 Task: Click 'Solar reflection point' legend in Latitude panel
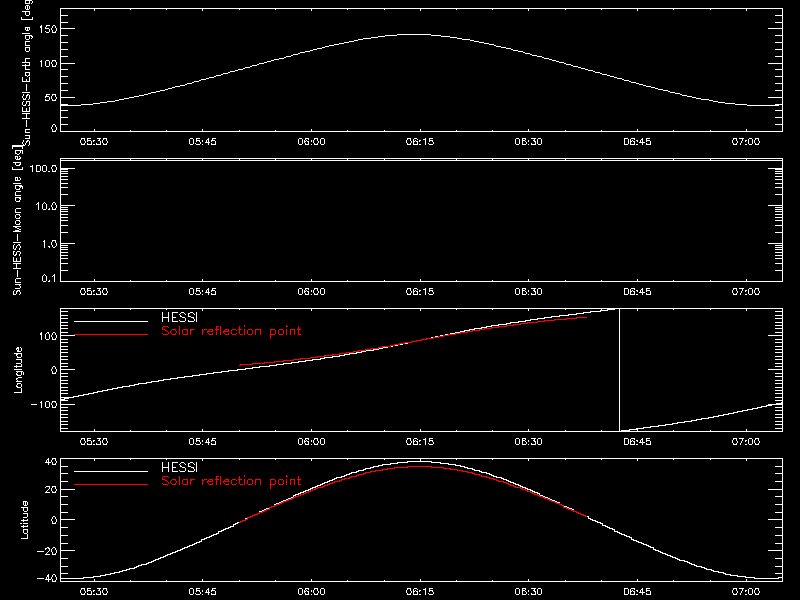coord(231,481)
